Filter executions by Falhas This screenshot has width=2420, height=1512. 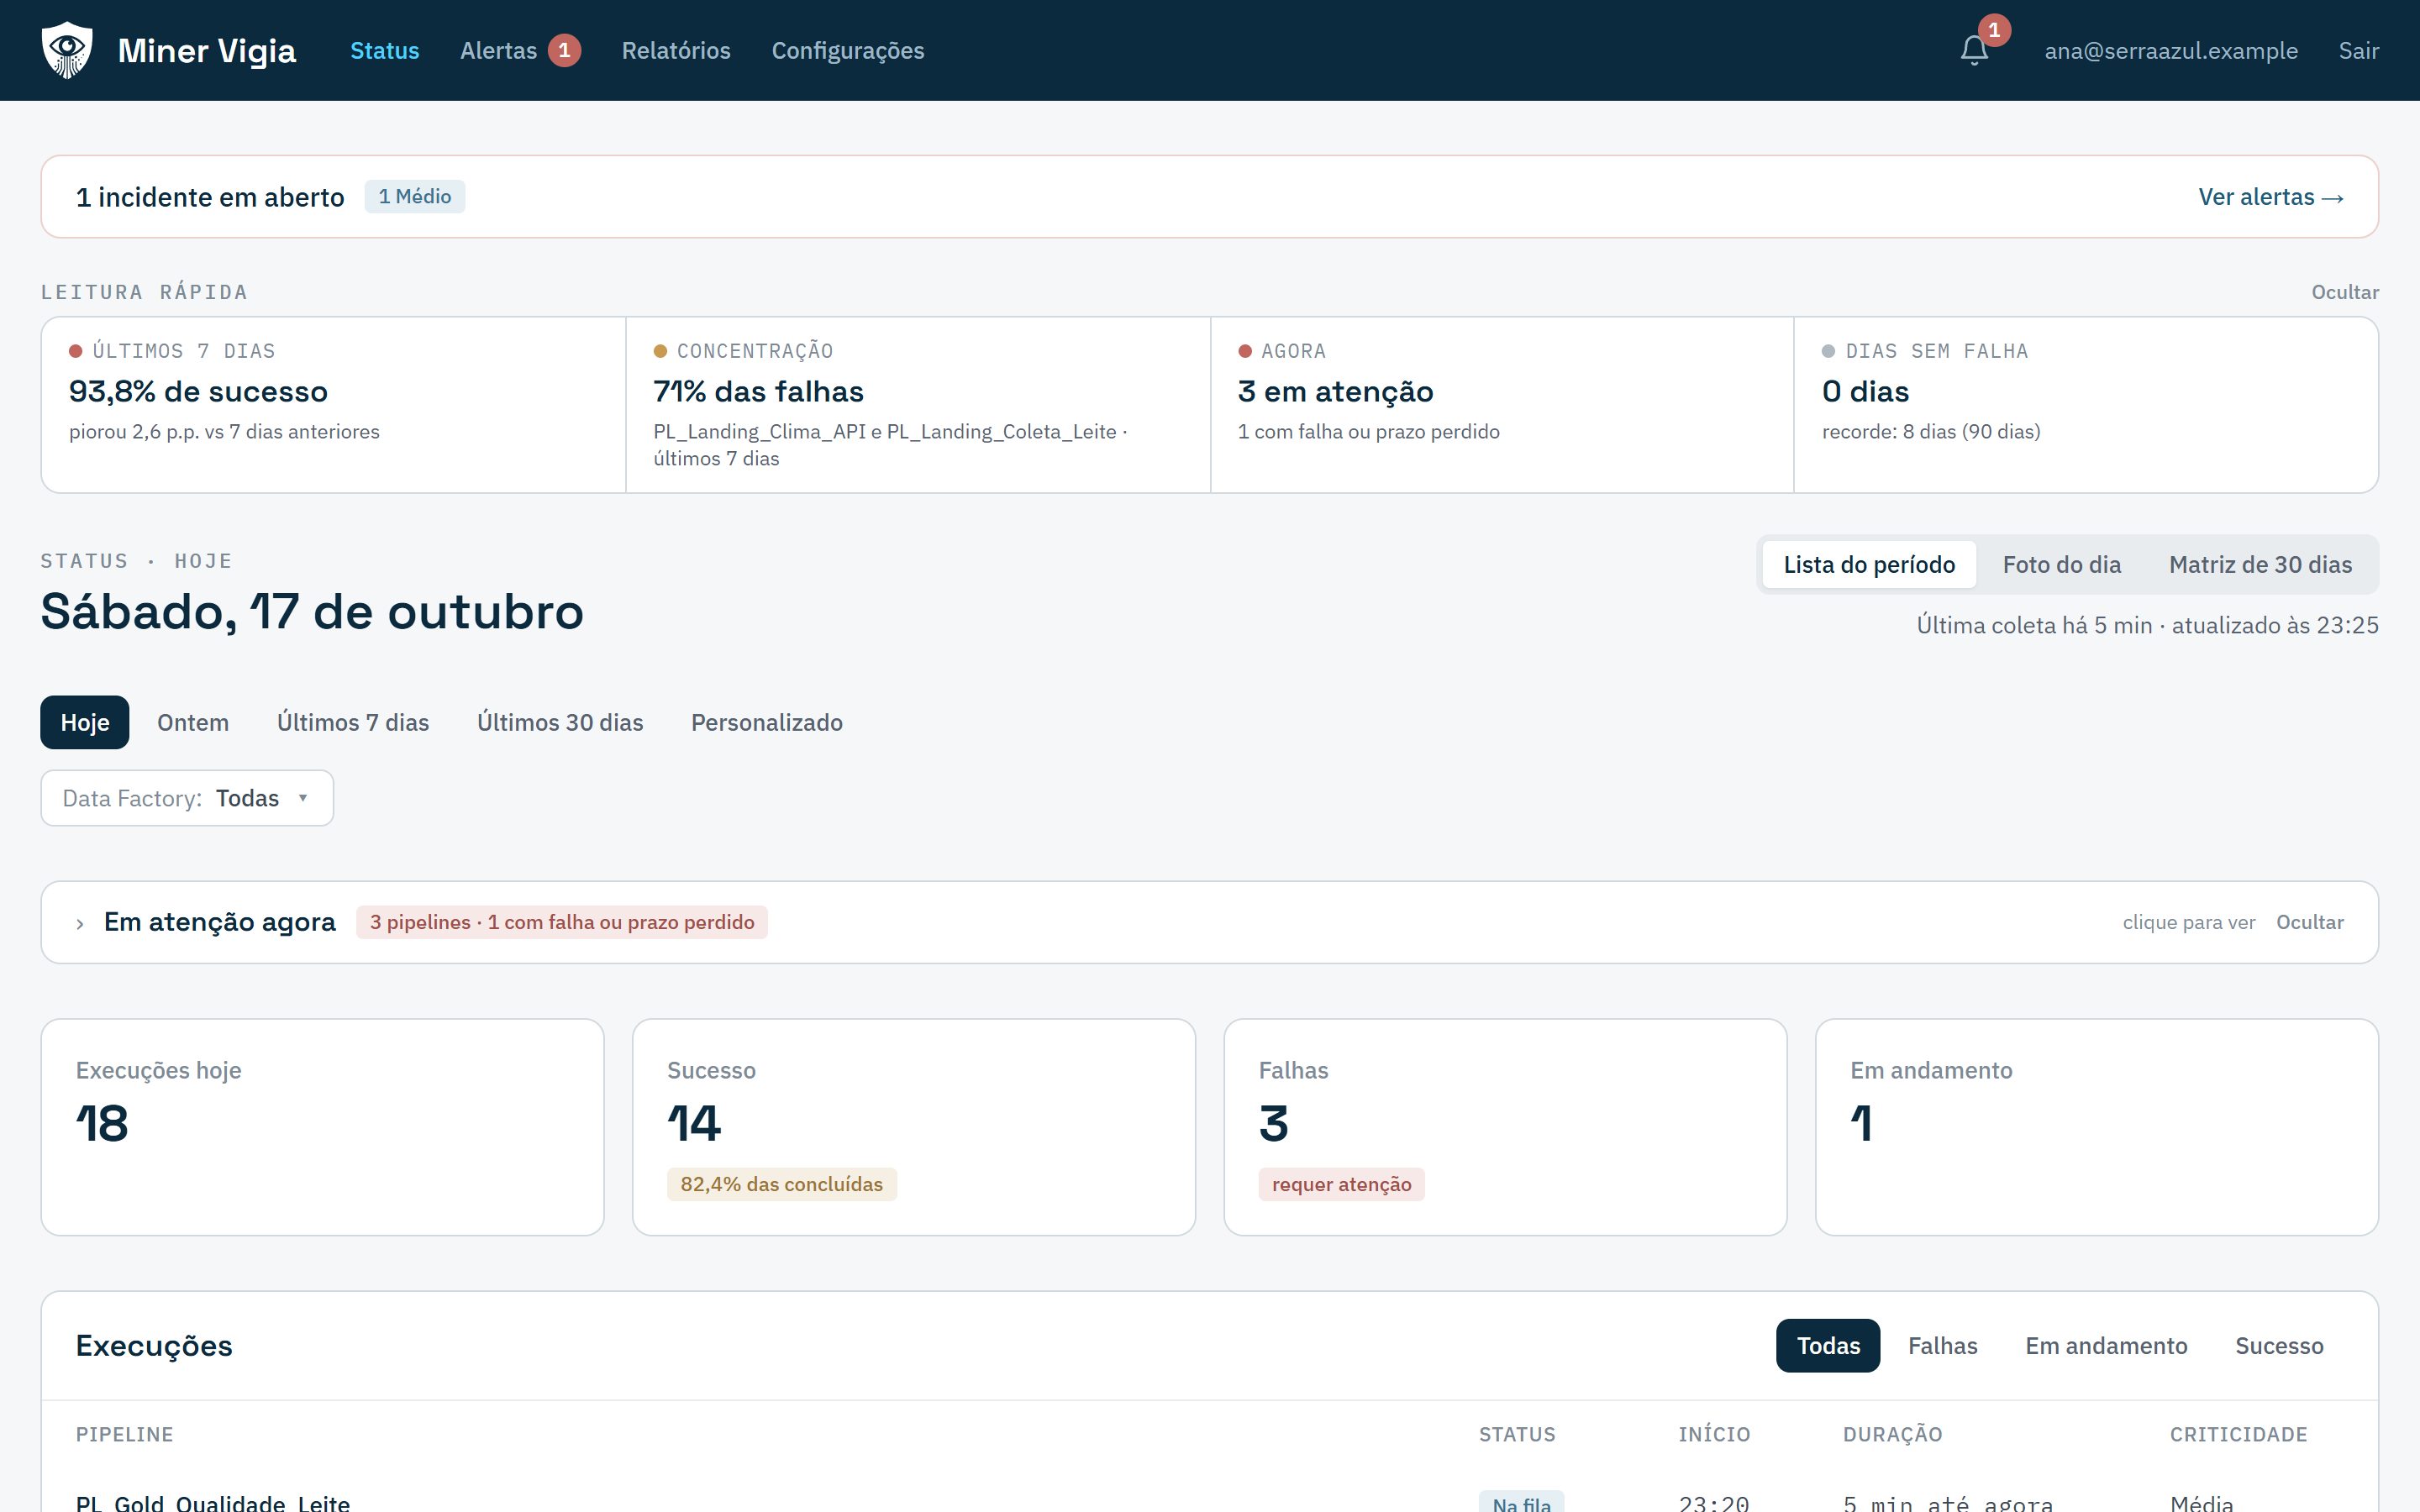click(1942, 1346)
